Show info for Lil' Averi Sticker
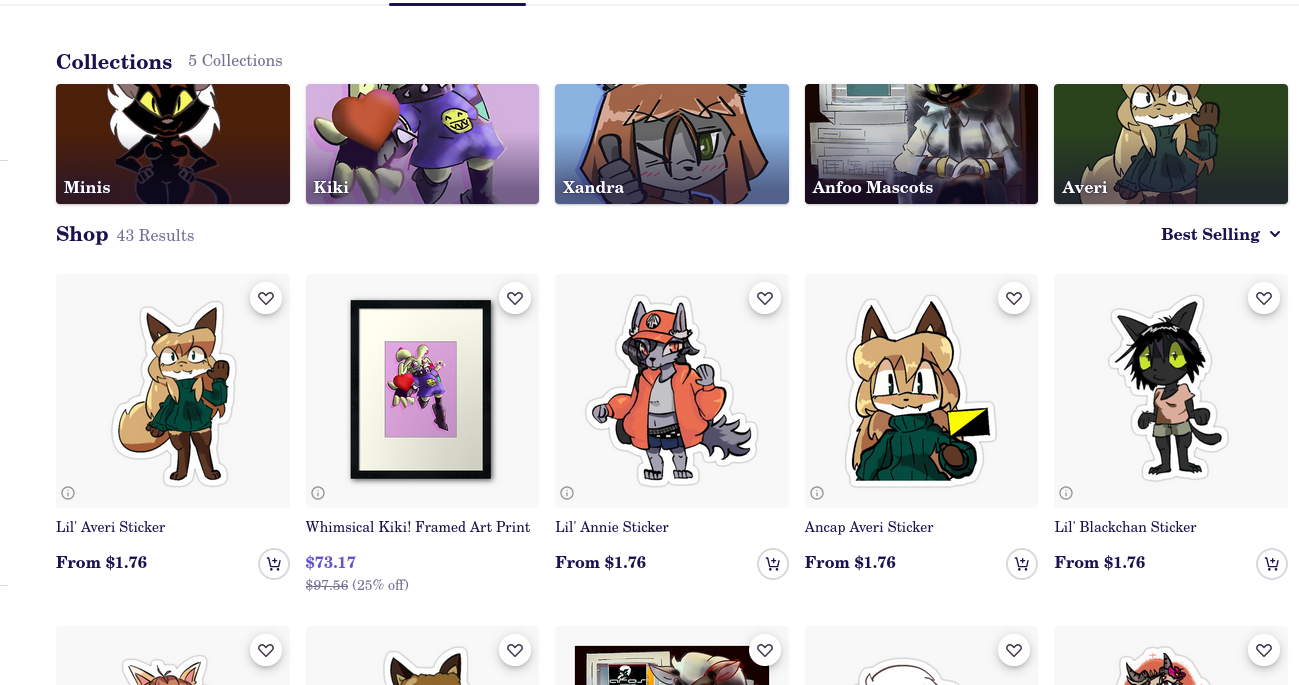Image resolution: width=1299 pixels, height=685 pixels. tap(68, 493)
